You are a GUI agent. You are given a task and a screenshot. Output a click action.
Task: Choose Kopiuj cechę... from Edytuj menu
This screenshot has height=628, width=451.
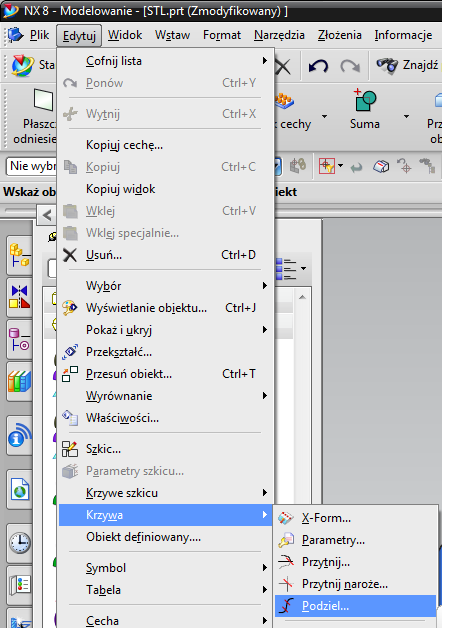166,145
